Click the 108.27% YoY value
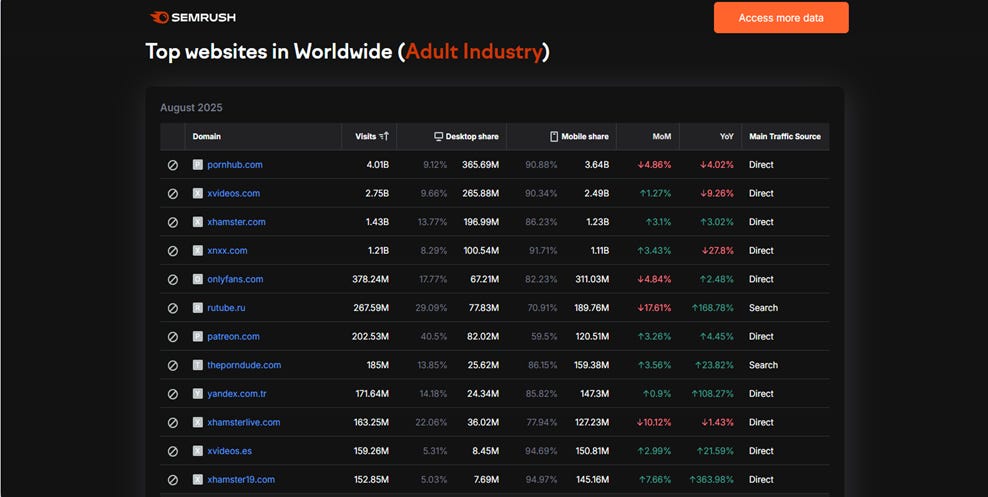Screen dimensions: 988x497 point(713,394)
